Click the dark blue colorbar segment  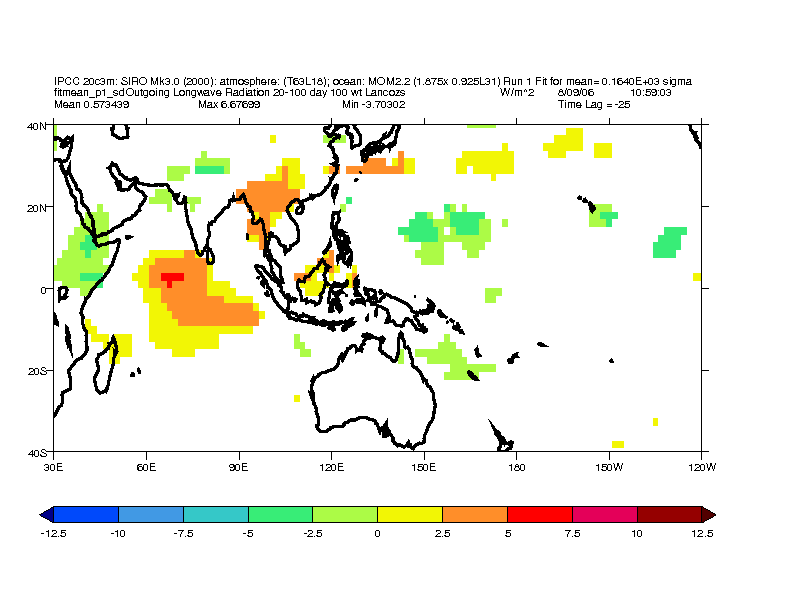click(x=86, y=514)
